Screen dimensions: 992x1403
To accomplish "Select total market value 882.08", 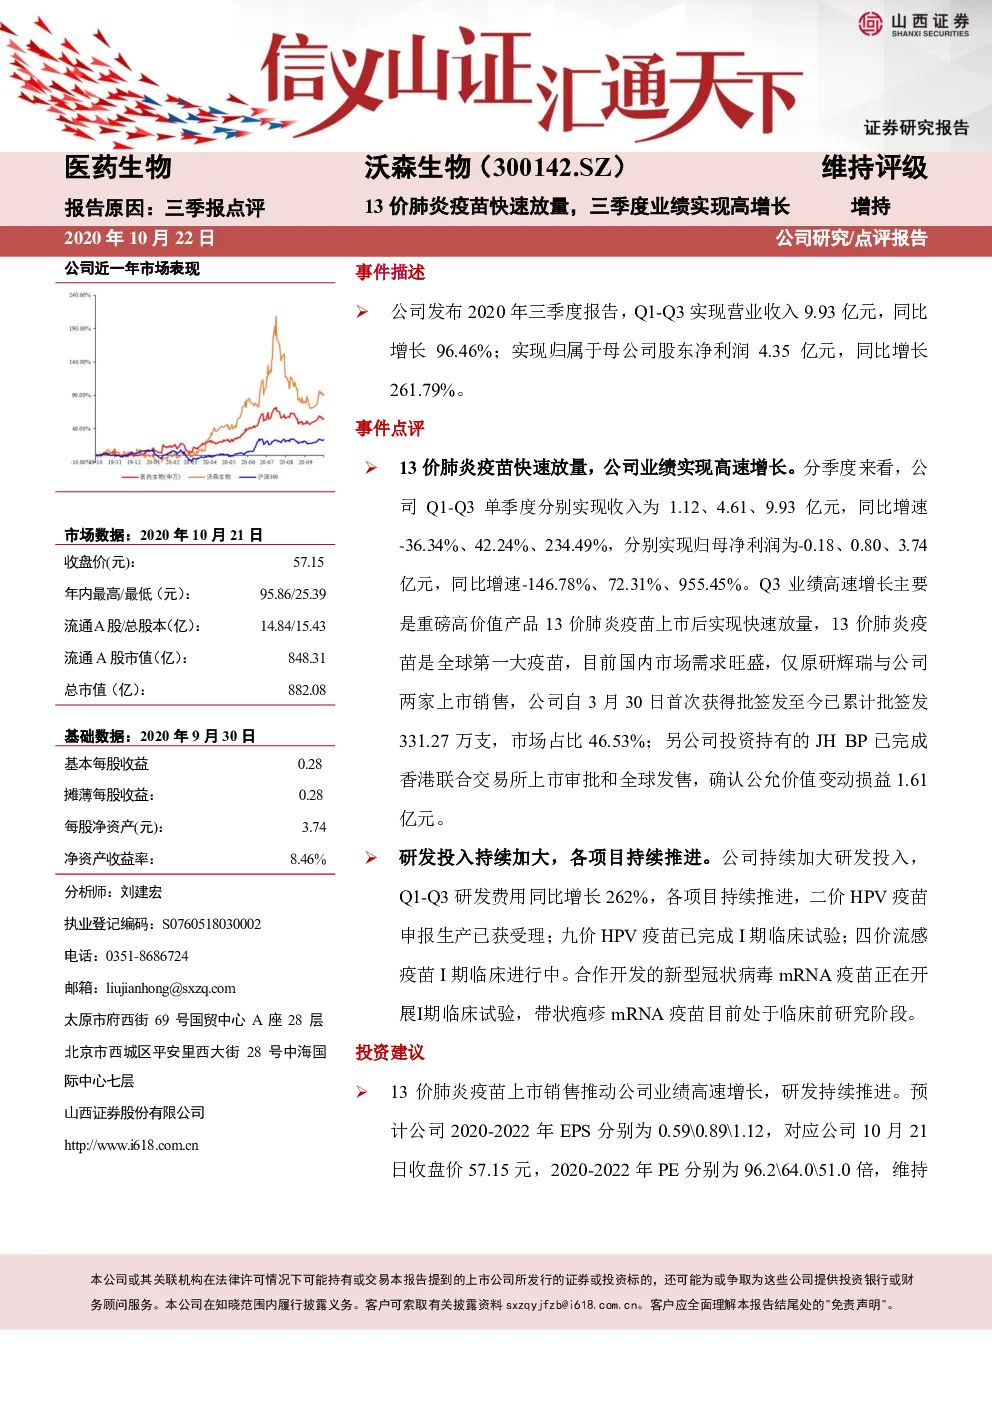I will point(307,691).
